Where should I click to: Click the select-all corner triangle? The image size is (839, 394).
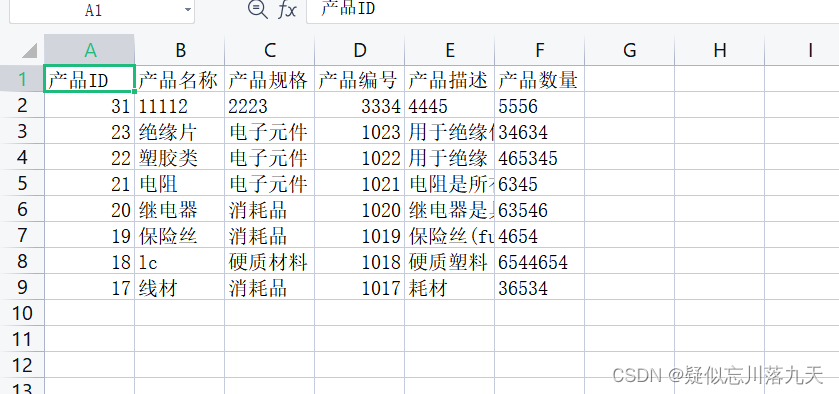click(x=29, y=51)
